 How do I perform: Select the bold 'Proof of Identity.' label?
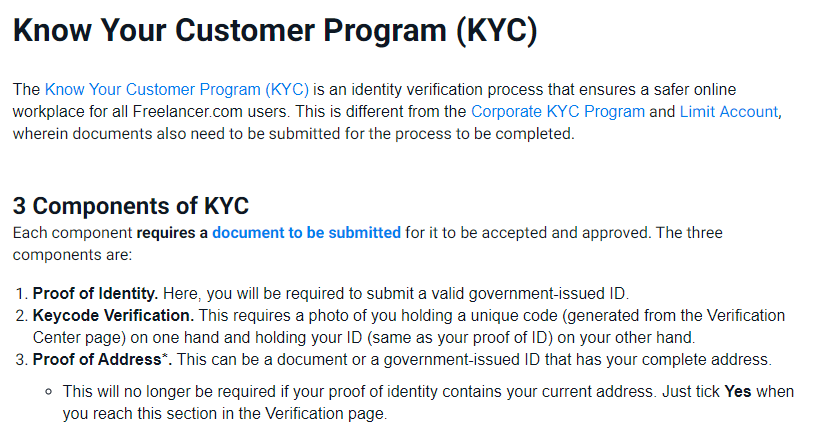(95, 294)
